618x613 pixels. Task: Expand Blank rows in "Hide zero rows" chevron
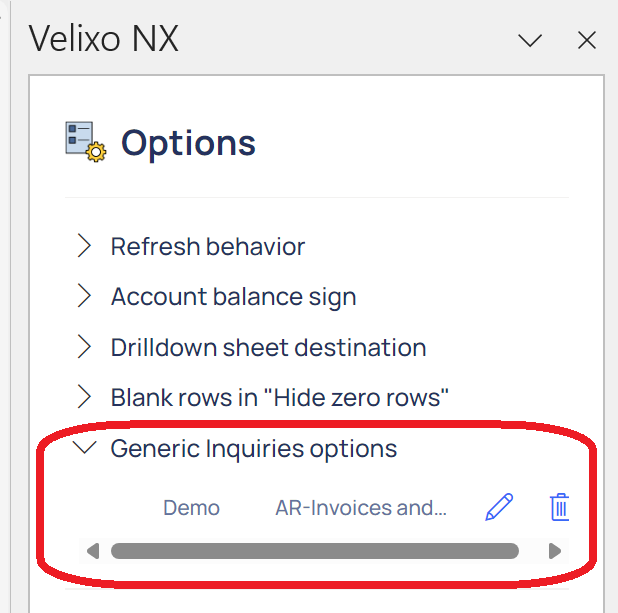[84, 396]
